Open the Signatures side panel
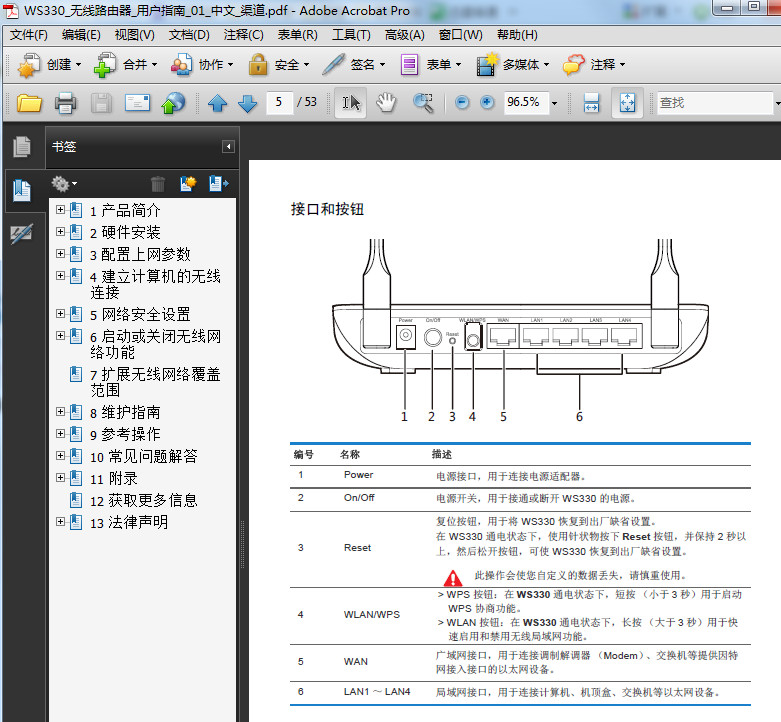The image size is (781, 722). click(x=21, y=234)
